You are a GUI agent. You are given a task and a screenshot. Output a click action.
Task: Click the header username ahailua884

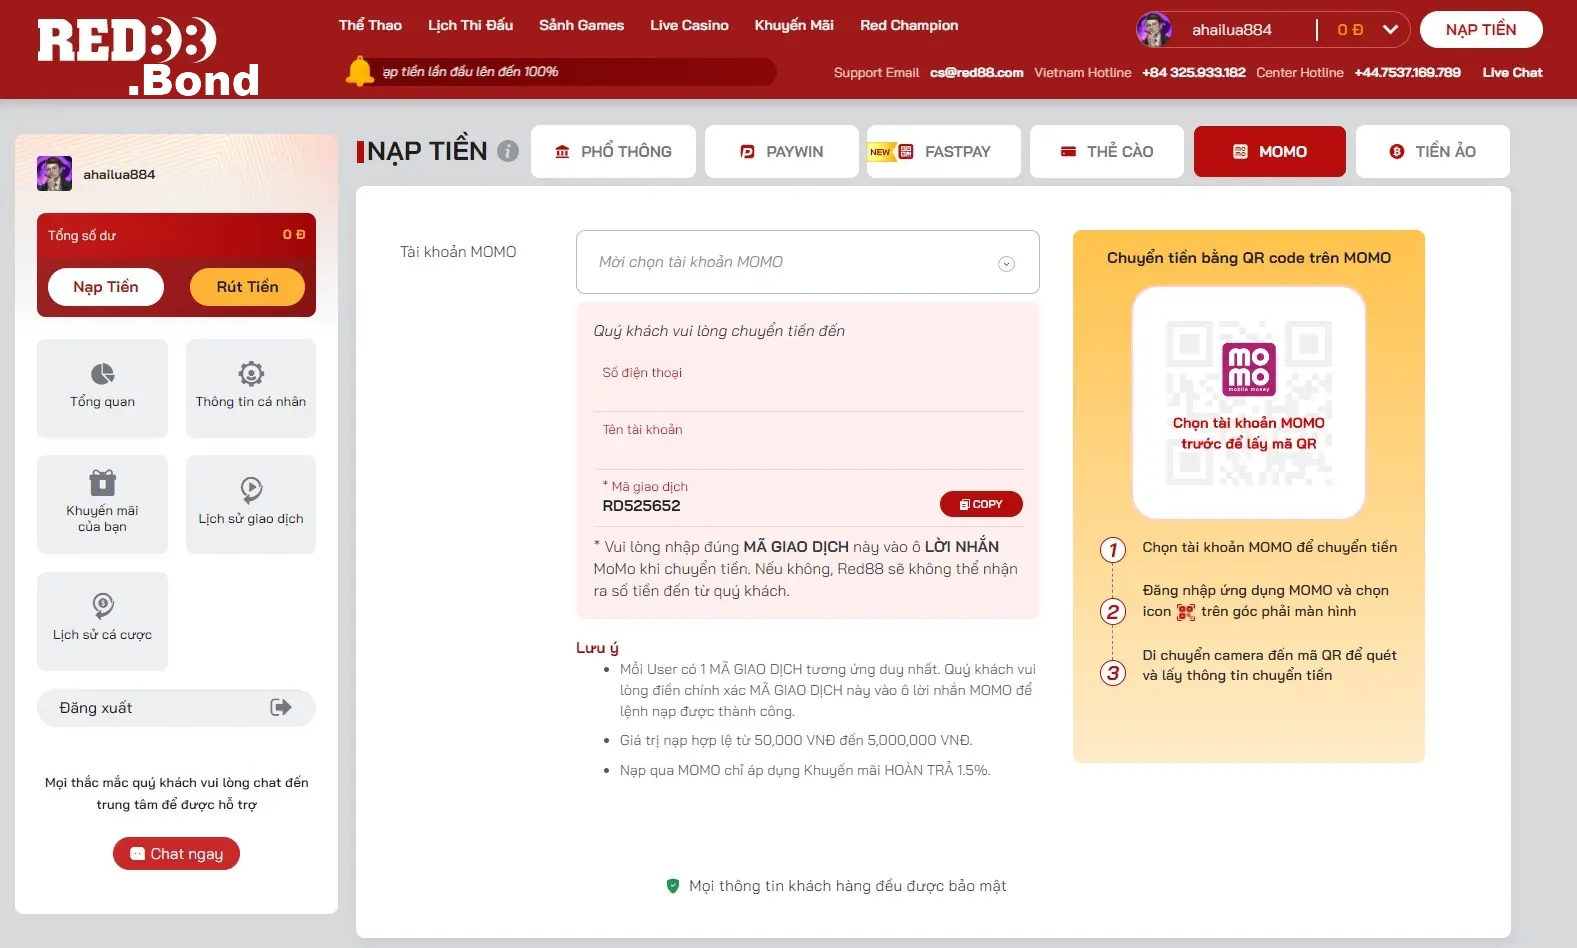[1232, 30]
